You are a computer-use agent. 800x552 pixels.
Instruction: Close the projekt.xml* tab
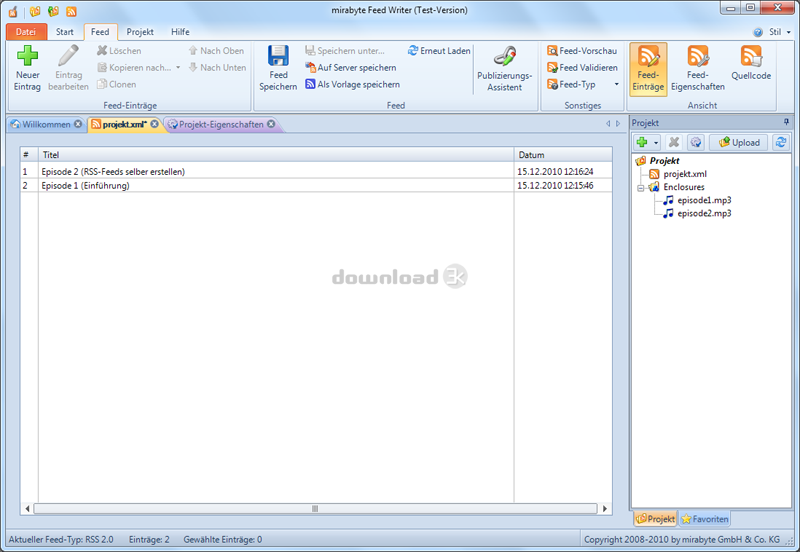pyautogui.click(x=154, y=124)
